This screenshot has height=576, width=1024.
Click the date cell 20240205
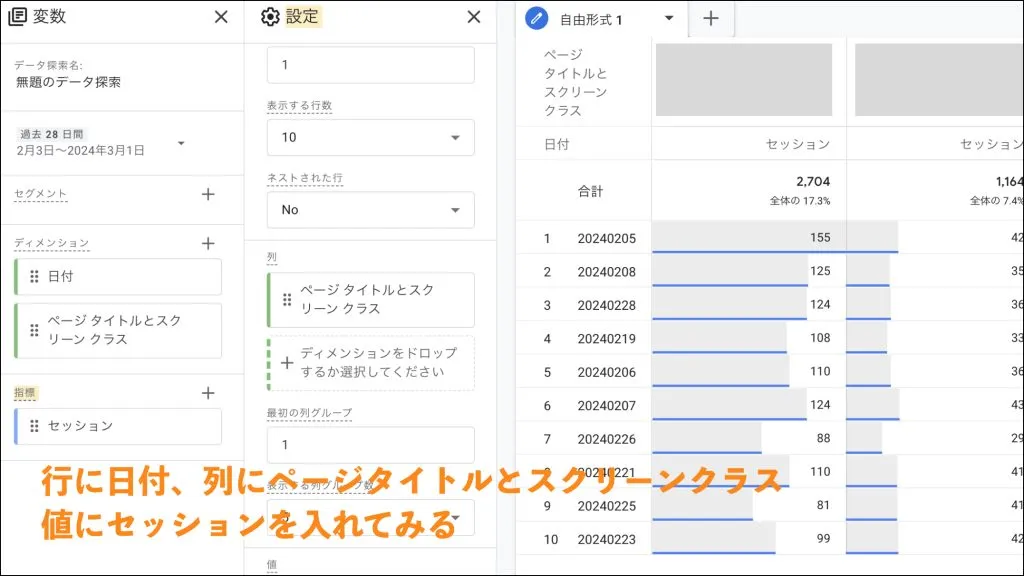pyautogui.click(x=607, y=238)
